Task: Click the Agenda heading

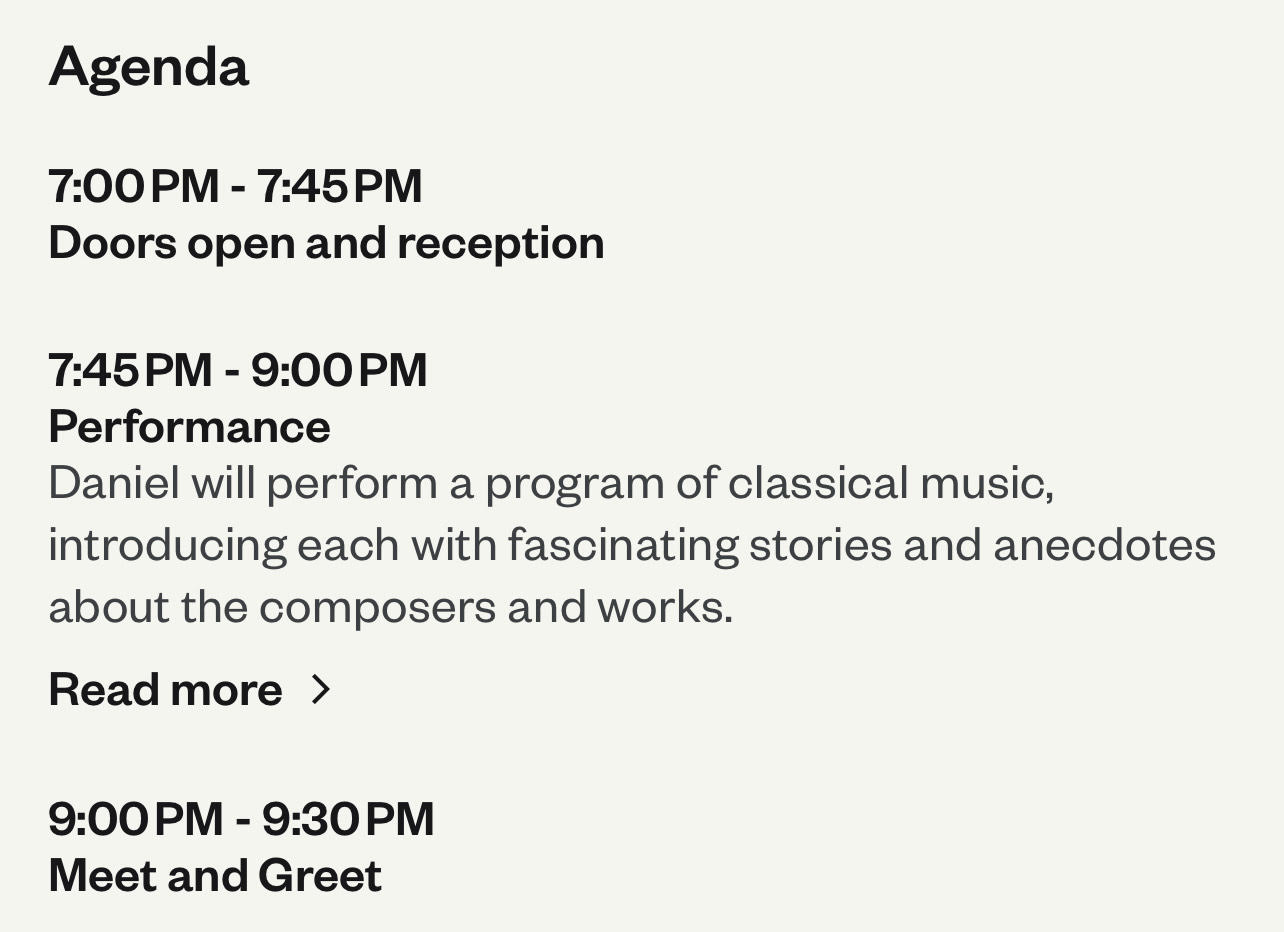Action: (x=148, y=67)
